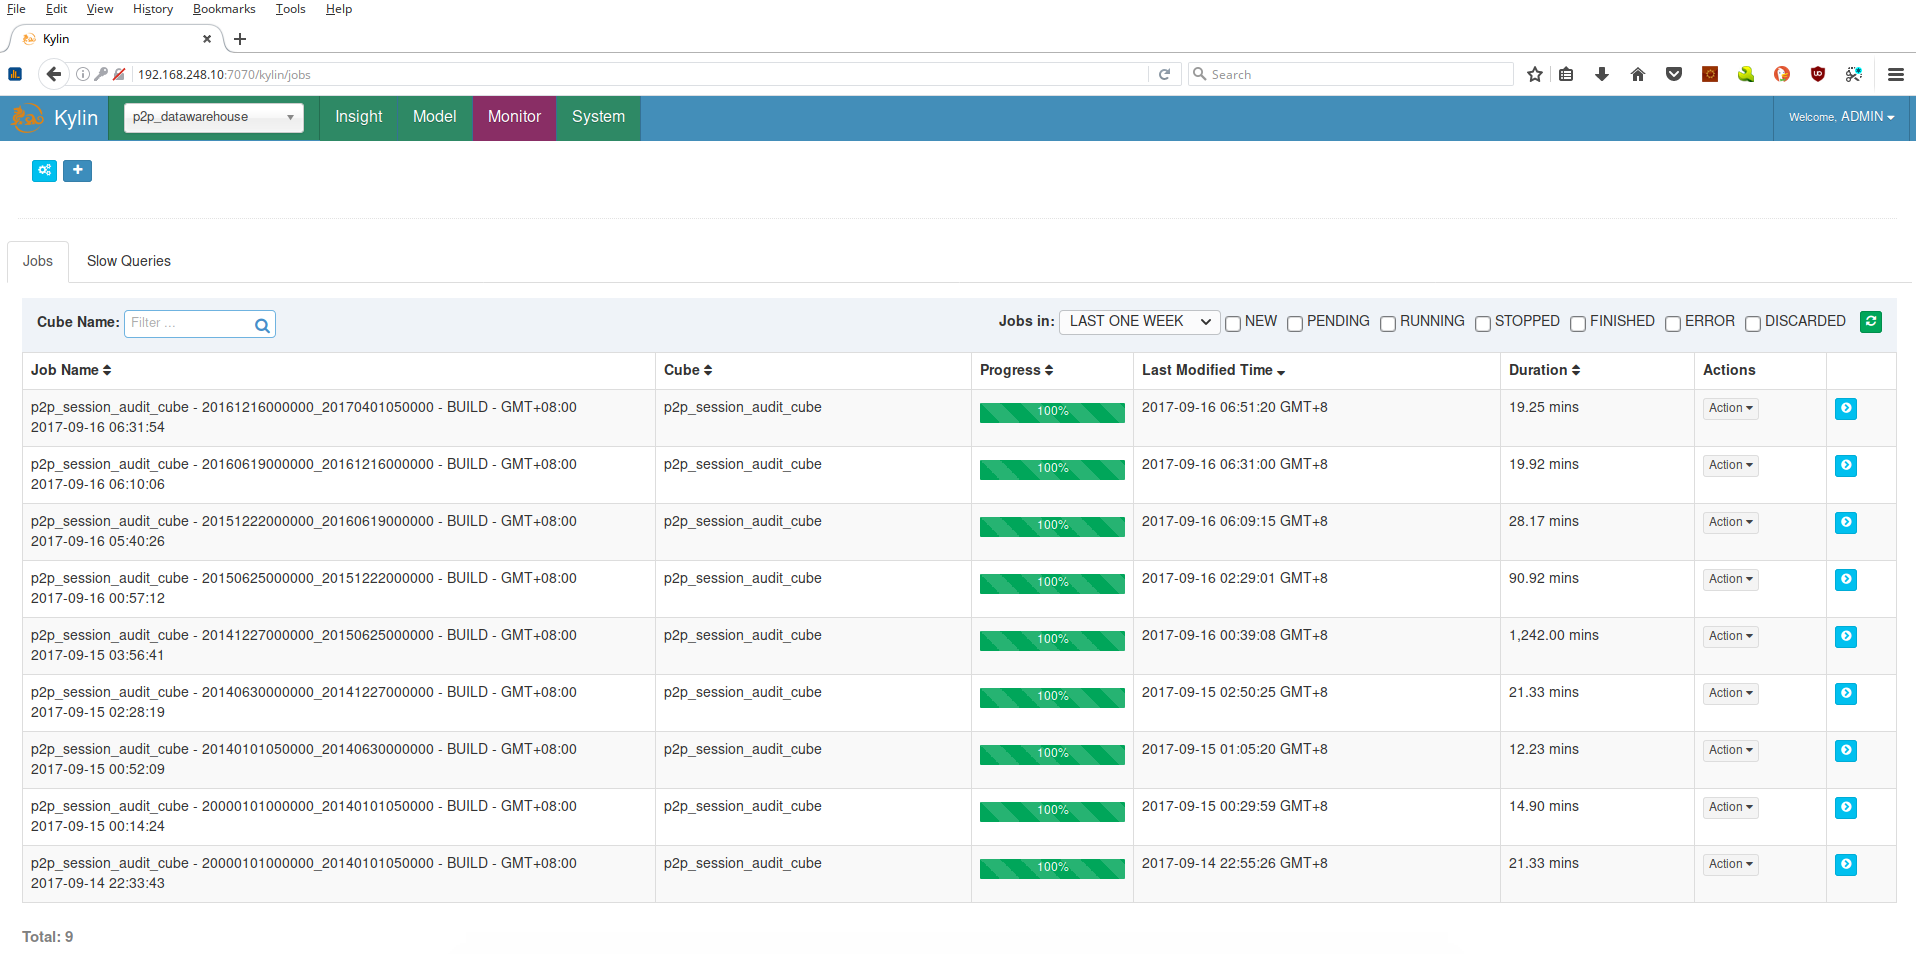The height and width of the screenshot is (954, 1916).
Task: Open Action dropdown for job finished 02:50:25
Action: [1730, 693]
